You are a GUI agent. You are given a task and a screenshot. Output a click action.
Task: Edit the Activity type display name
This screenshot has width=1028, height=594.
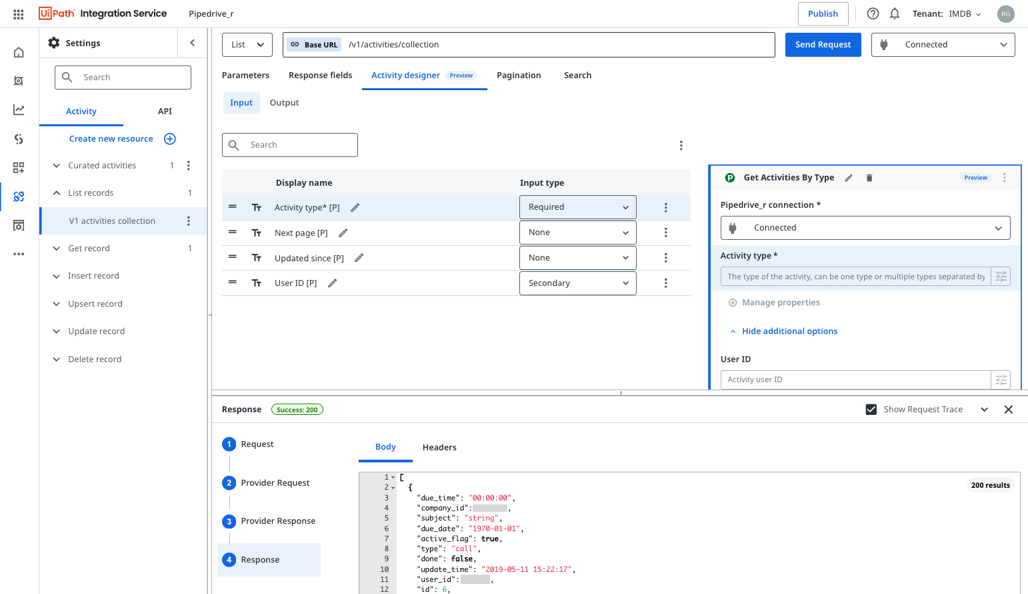point(355,207)
